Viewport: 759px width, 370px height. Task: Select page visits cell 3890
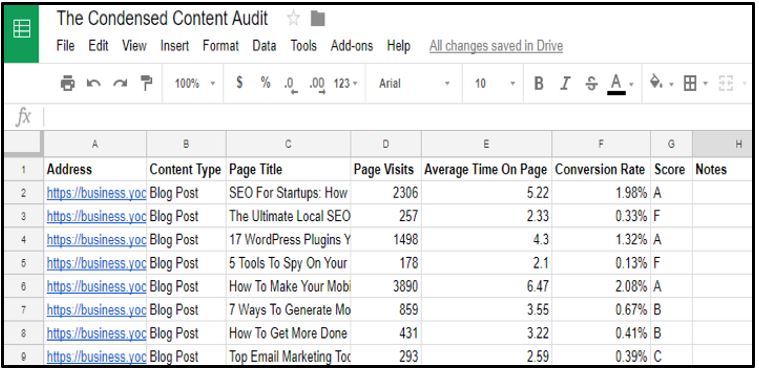(386, 286)
